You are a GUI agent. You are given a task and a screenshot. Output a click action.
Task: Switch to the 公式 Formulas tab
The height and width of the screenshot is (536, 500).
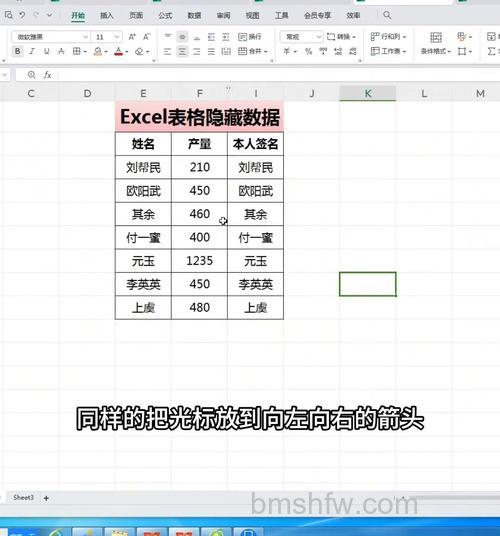tap(165, 15)
